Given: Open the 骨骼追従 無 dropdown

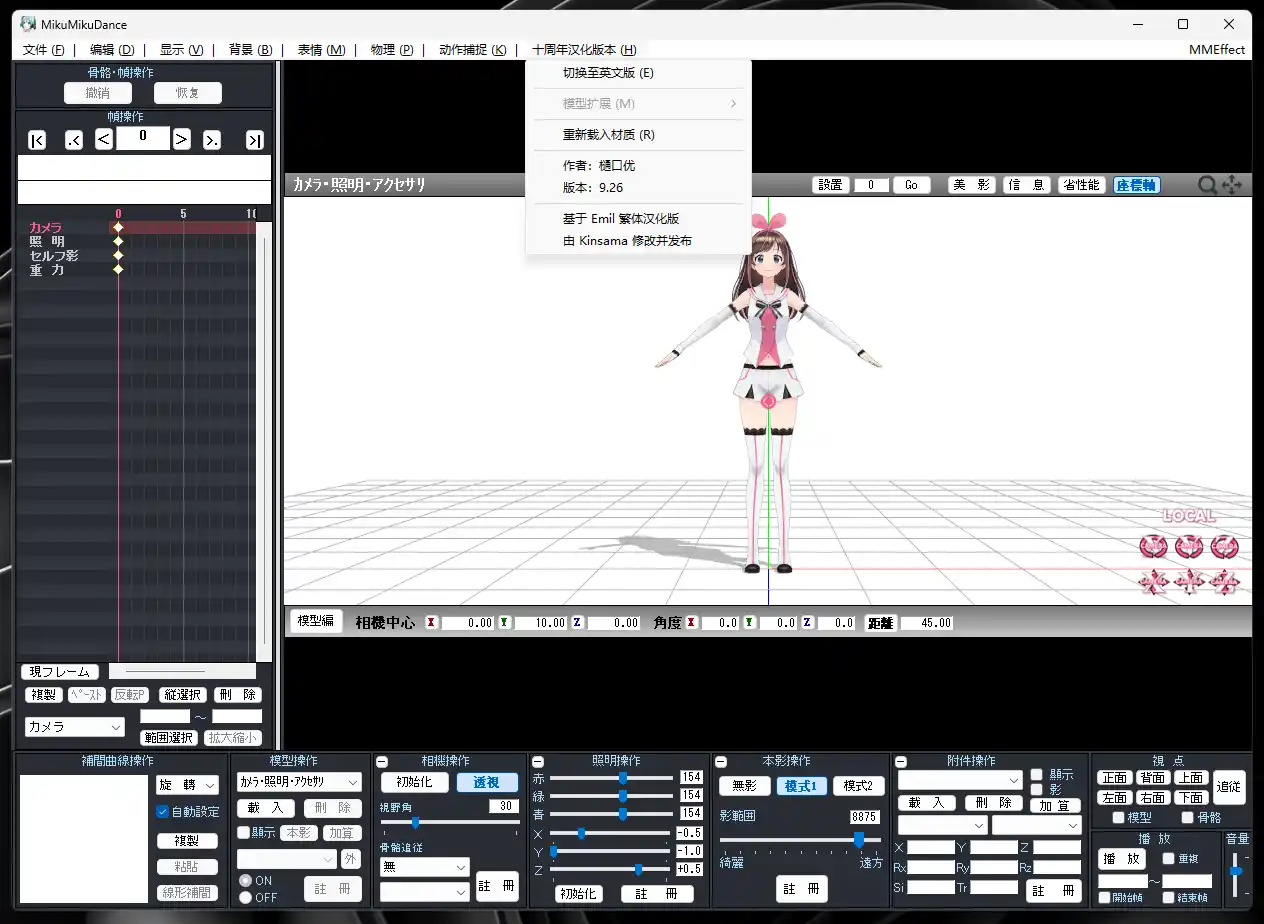Looking at the screenshot, I should point(425,867).
